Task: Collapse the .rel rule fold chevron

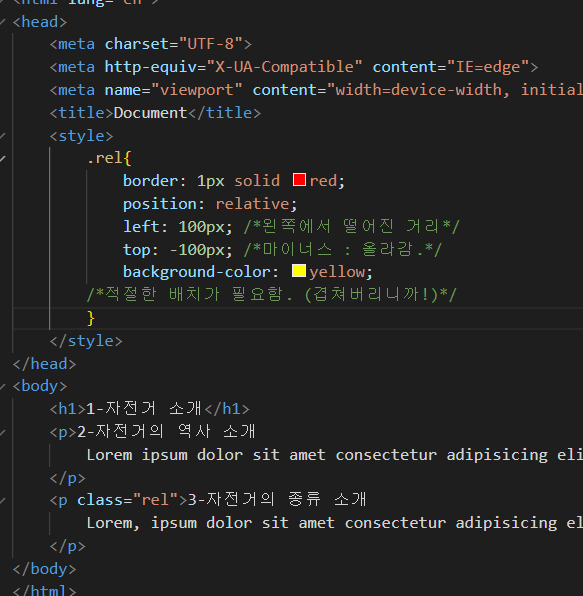Action: tap(2, 159)
